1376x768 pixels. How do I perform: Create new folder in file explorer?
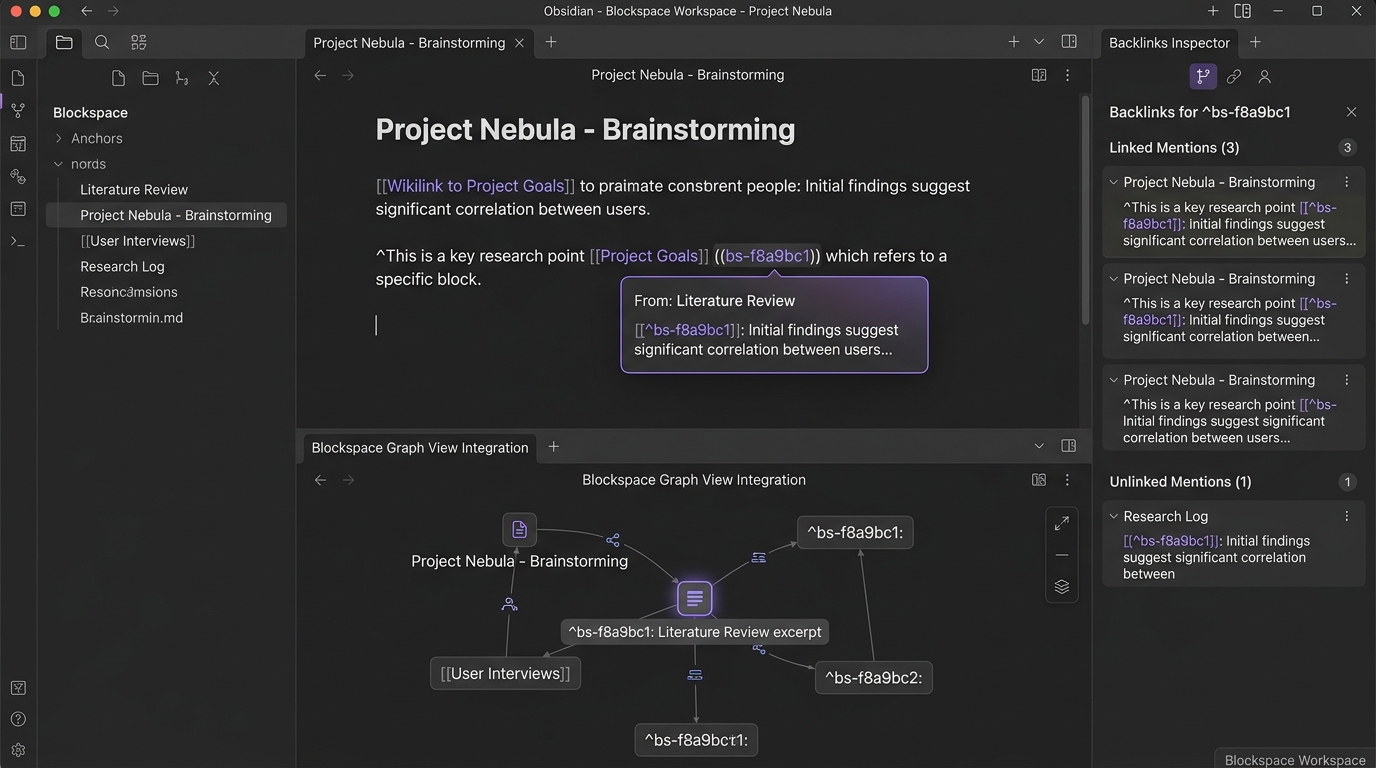pos(150,78)
